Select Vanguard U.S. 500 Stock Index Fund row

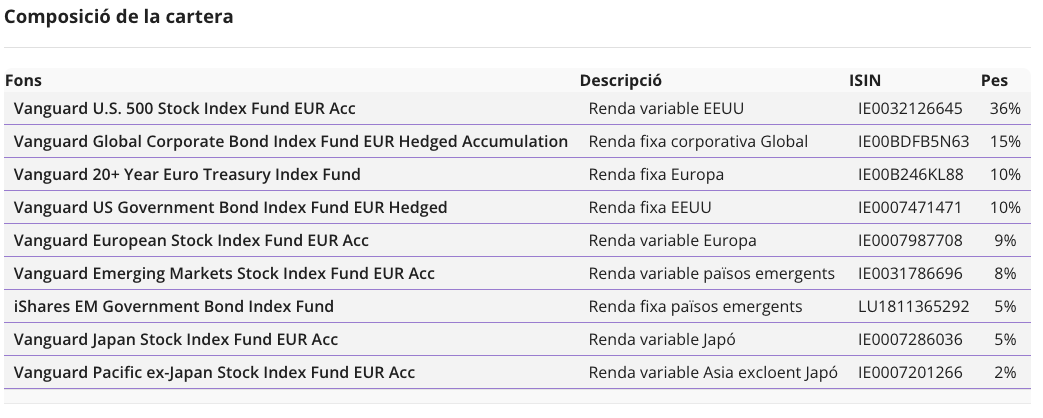[517, 108]
